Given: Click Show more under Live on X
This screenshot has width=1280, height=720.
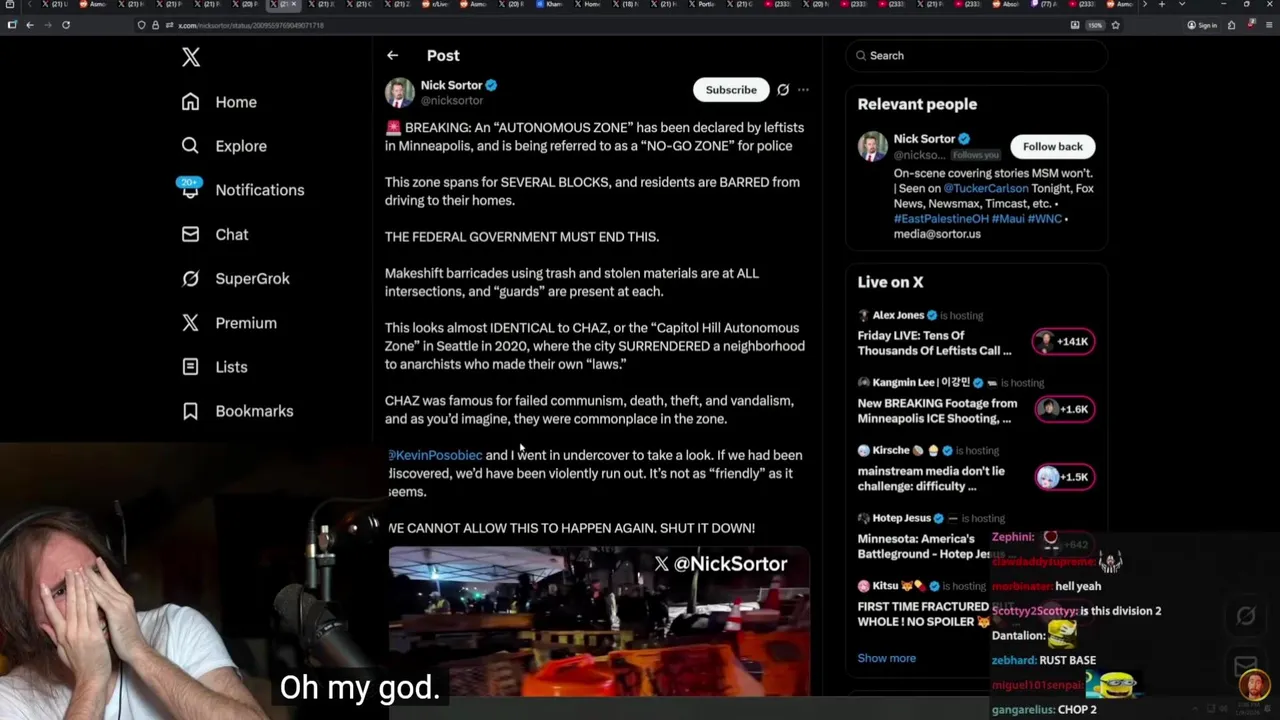Looking at the screenshot, I should pyautogui.click(x=886, y=658).
